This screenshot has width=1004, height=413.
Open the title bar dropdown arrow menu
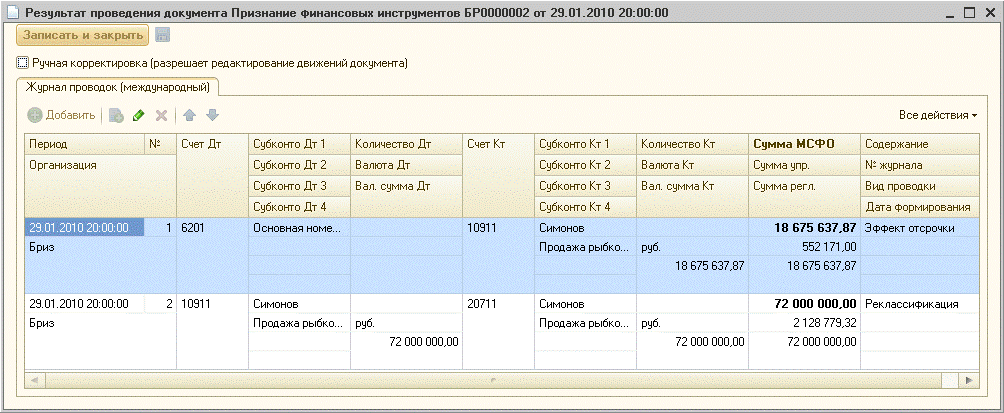coord(939,13)
